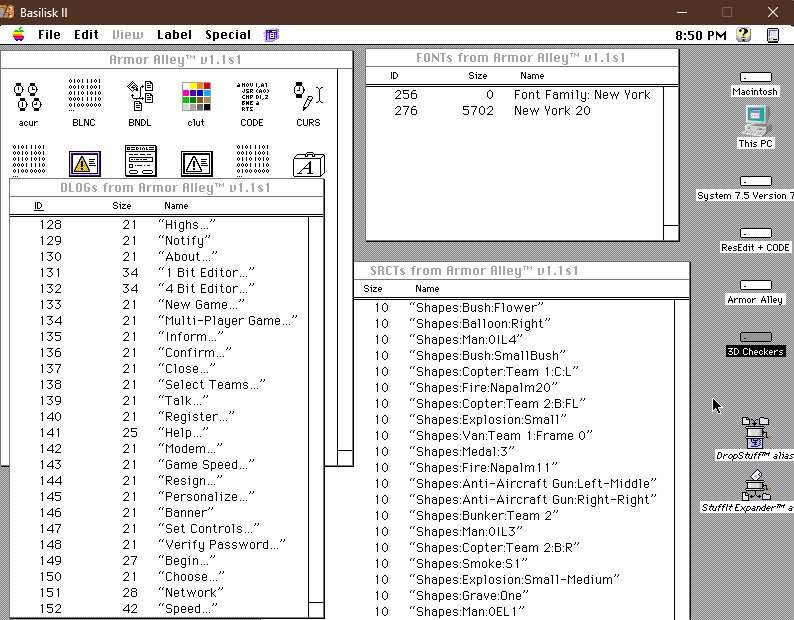Select the BLNC resource icon

click(84, 97)
